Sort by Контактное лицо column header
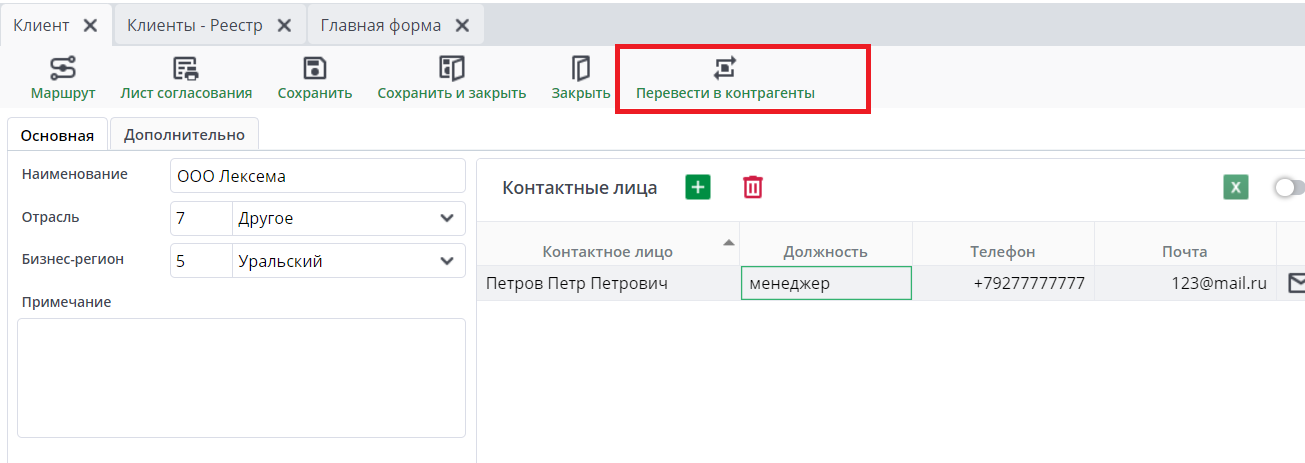The image size is (1305, 463). 608,252
